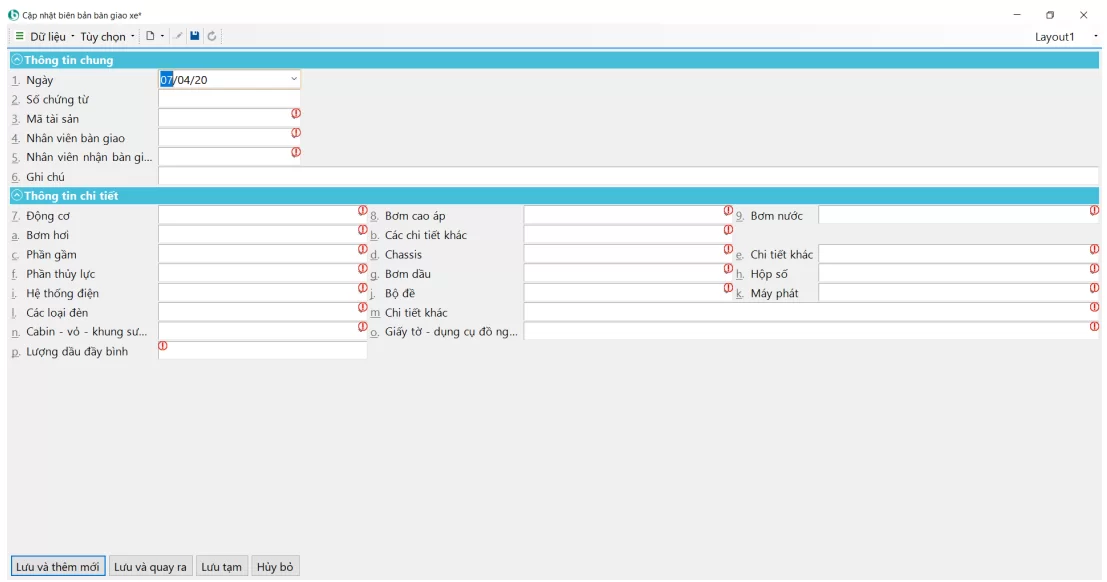Click the green hamburger menu icon
1107x582 pixels.
pyautogui.click(x=19, y=36)
